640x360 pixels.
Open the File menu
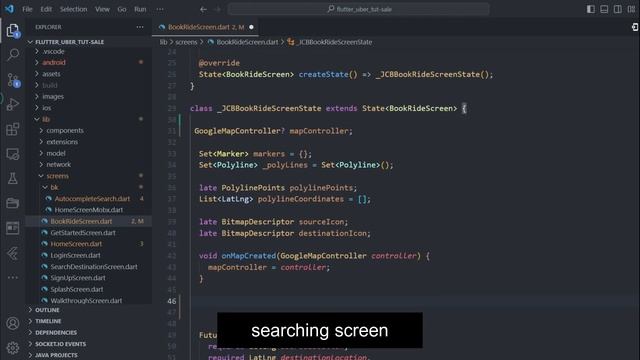coord(27,9)
